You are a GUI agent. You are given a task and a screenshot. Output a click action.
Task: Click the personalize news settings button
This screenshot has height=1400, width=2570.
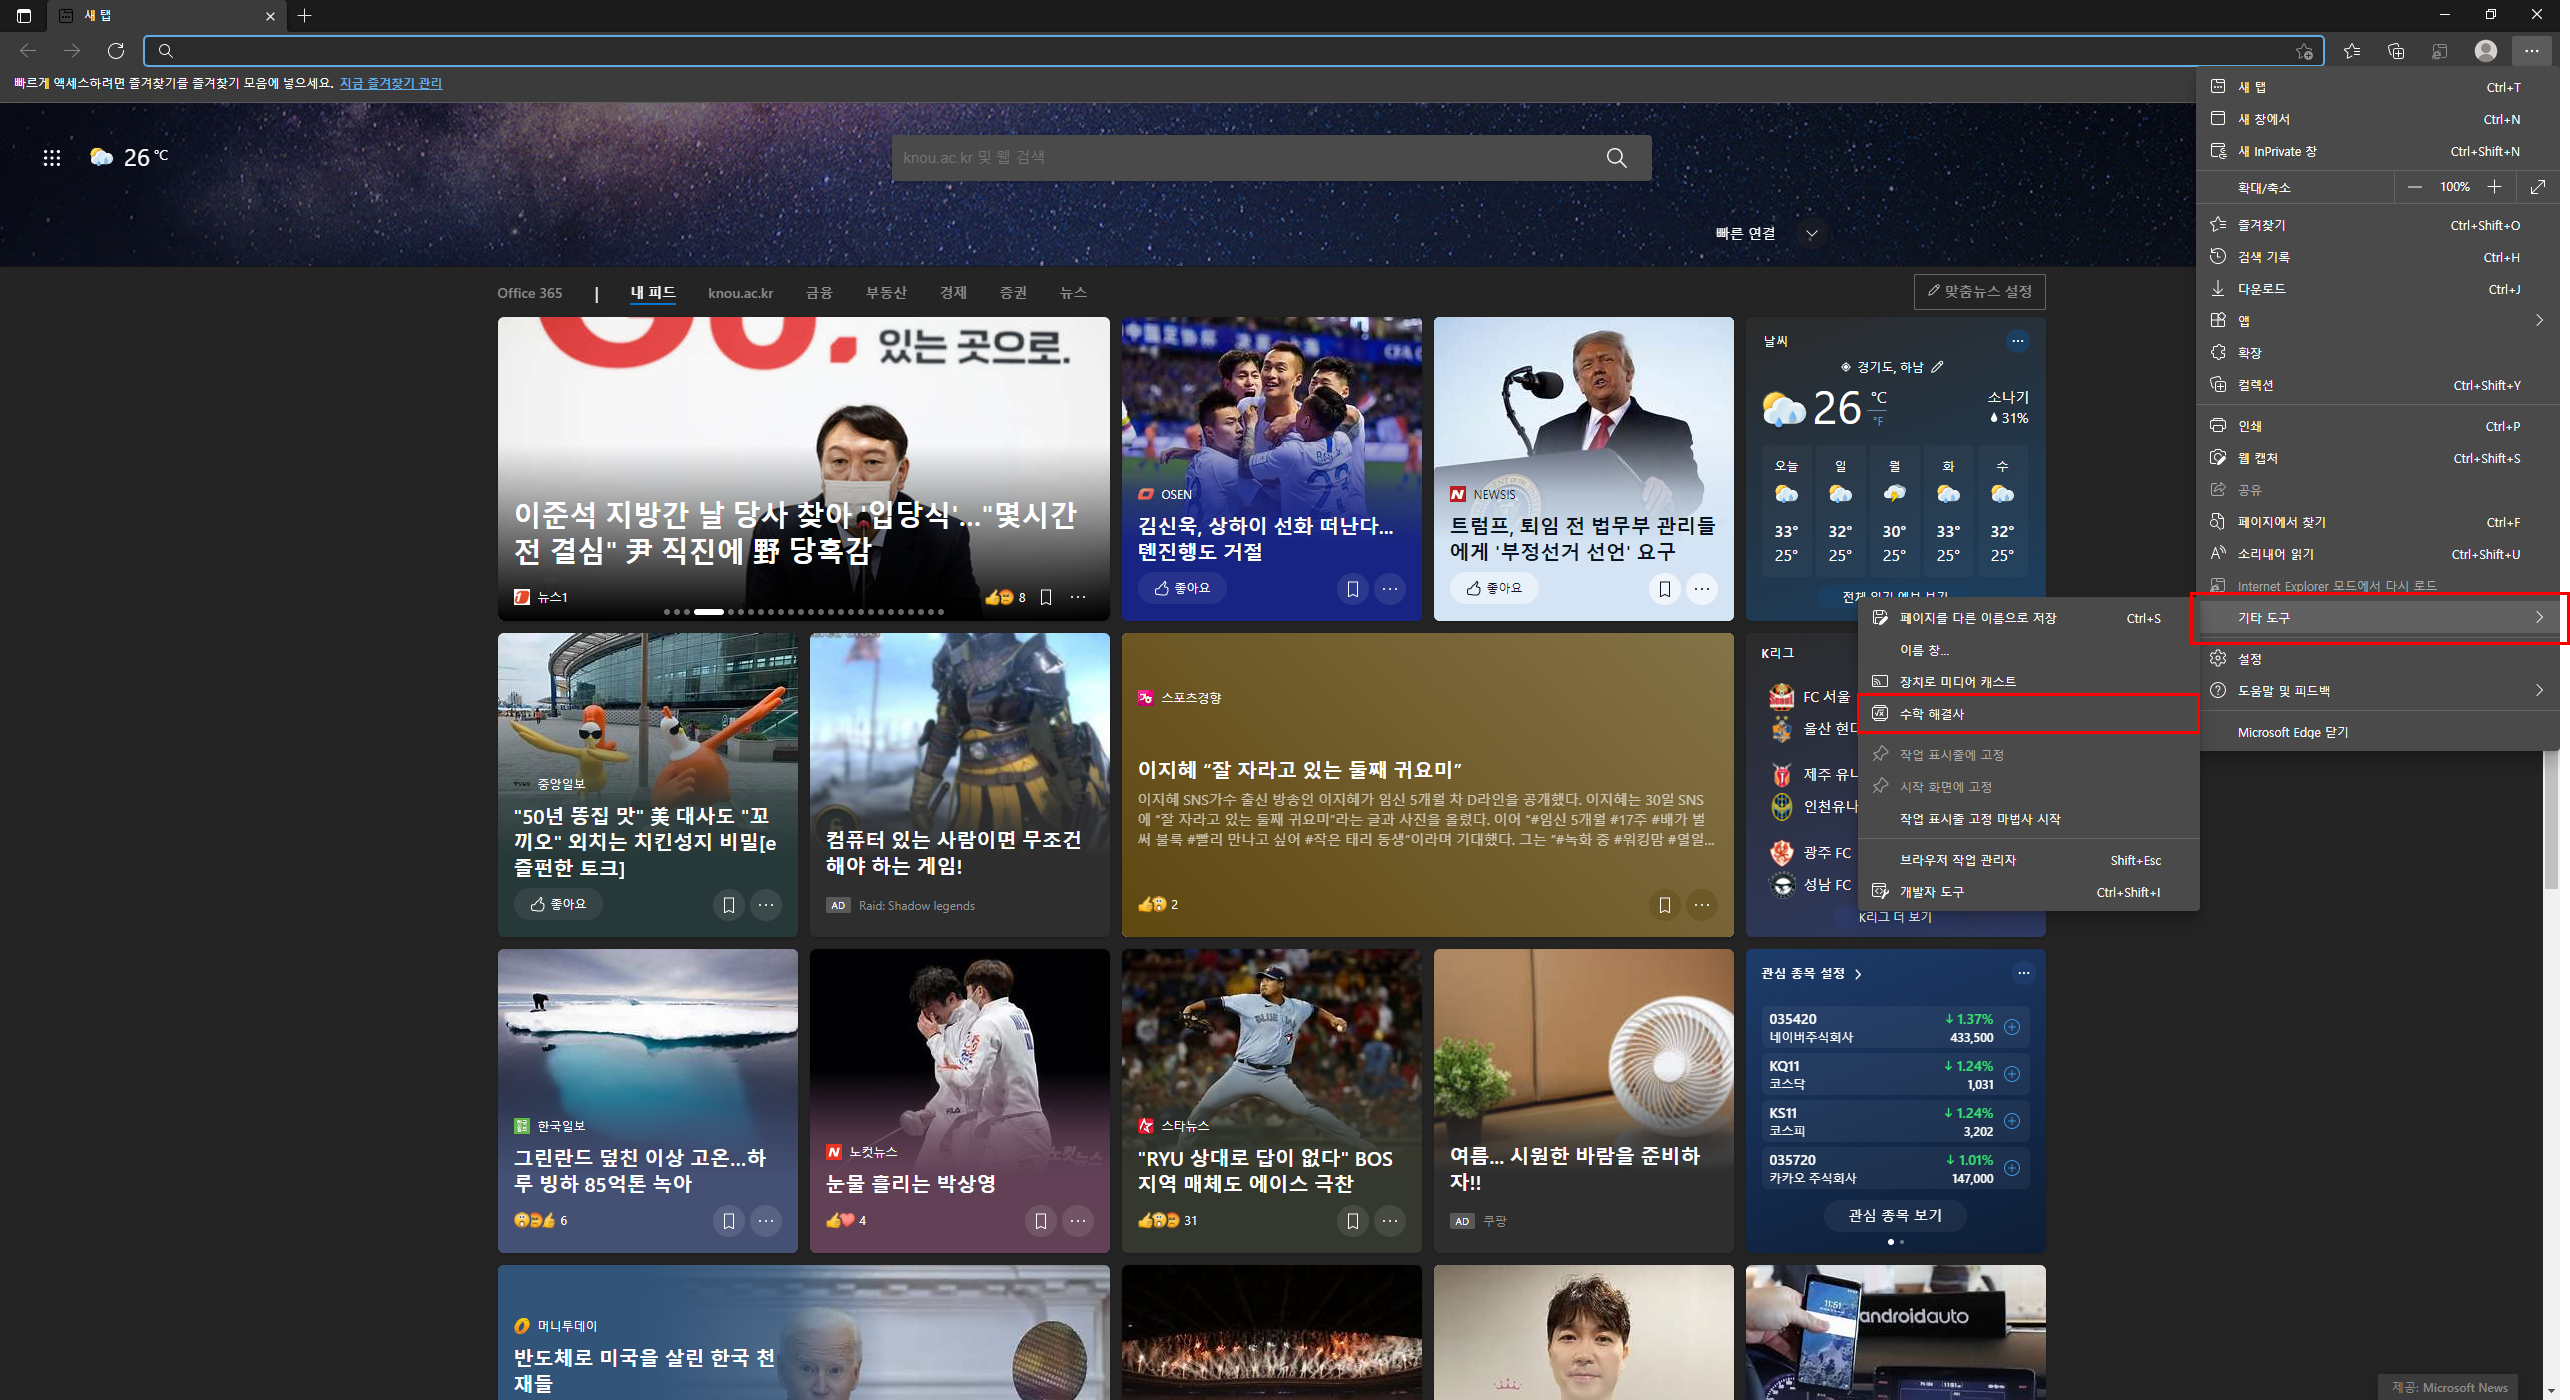pos(1979,292)
